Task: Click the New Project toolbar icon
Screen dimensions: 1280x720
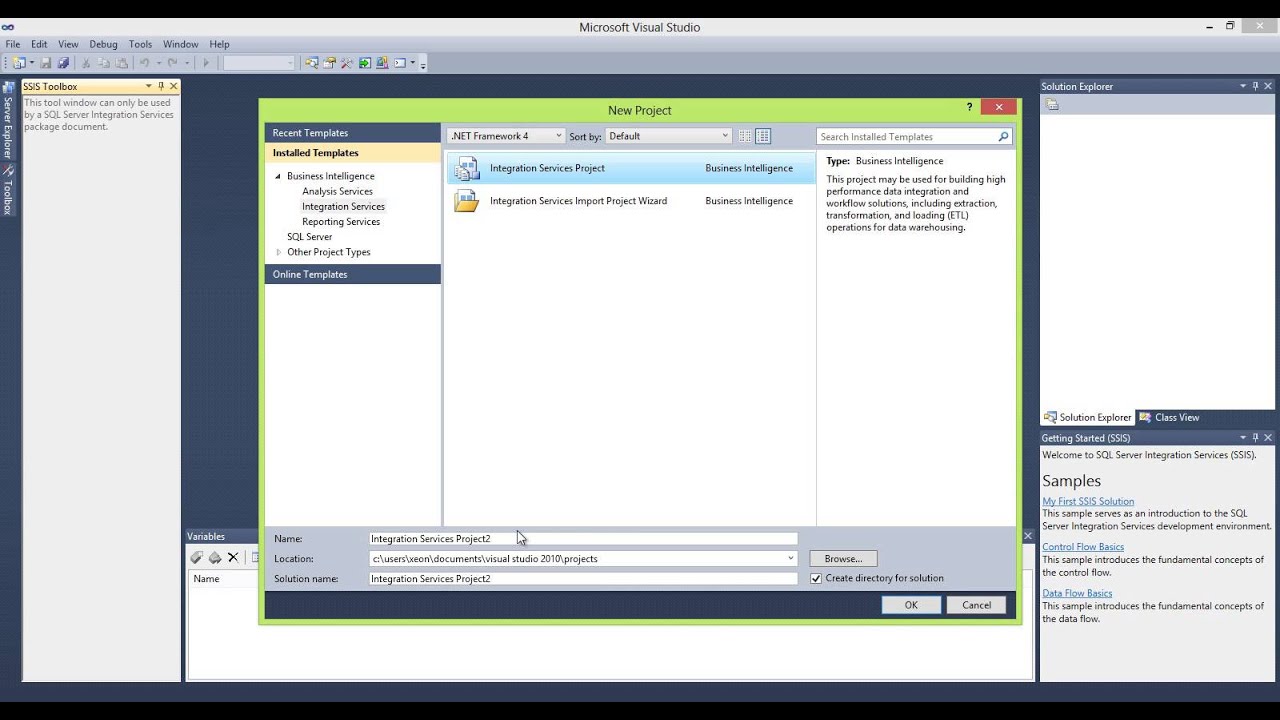Action: [18, 63]
